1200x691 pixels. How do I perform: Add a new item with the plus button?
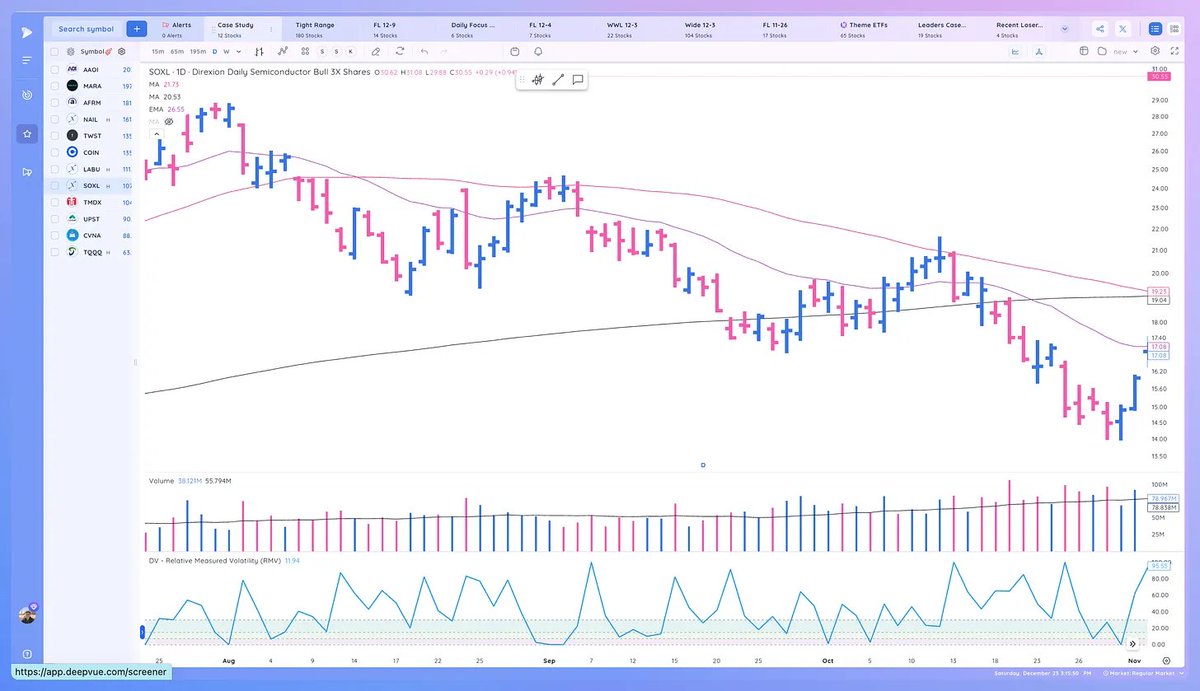pyautogui.click(x=137, y=29)
